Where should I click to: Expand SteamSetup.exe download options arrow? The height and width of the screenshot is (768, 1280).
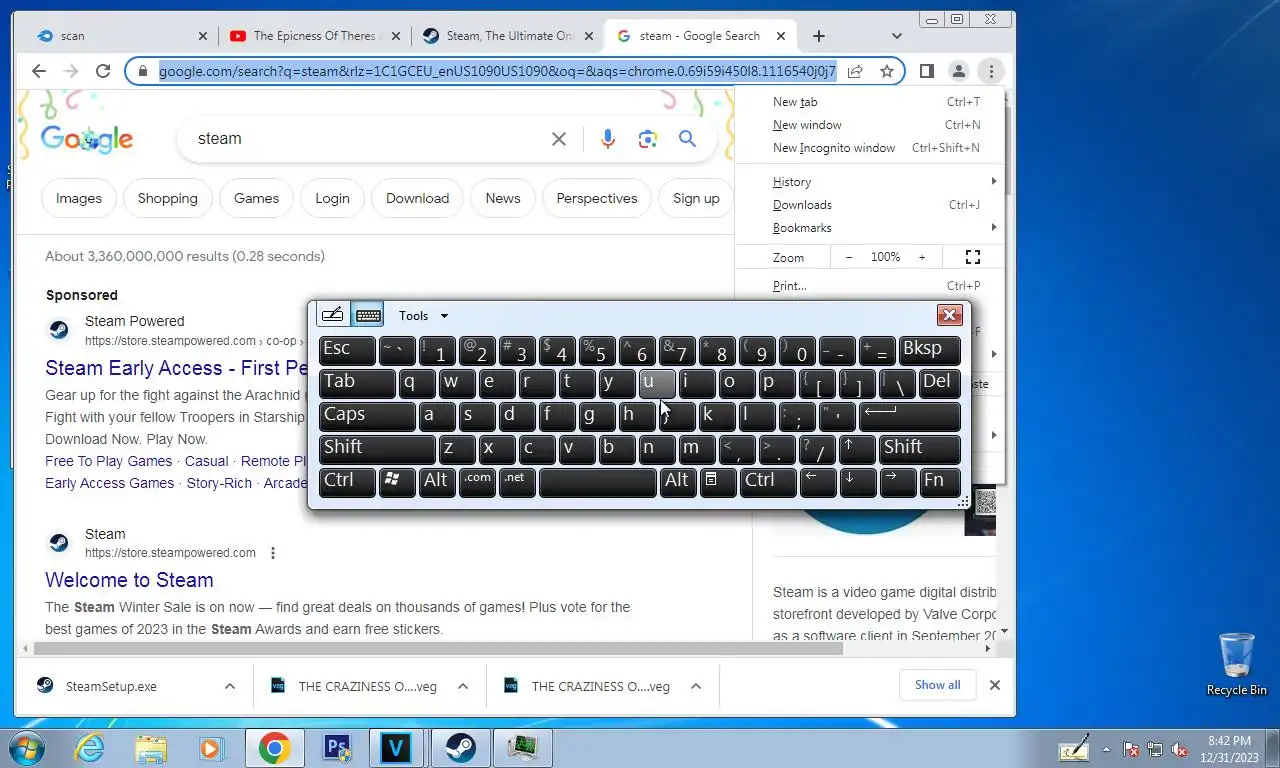click(x=229, y=686)
